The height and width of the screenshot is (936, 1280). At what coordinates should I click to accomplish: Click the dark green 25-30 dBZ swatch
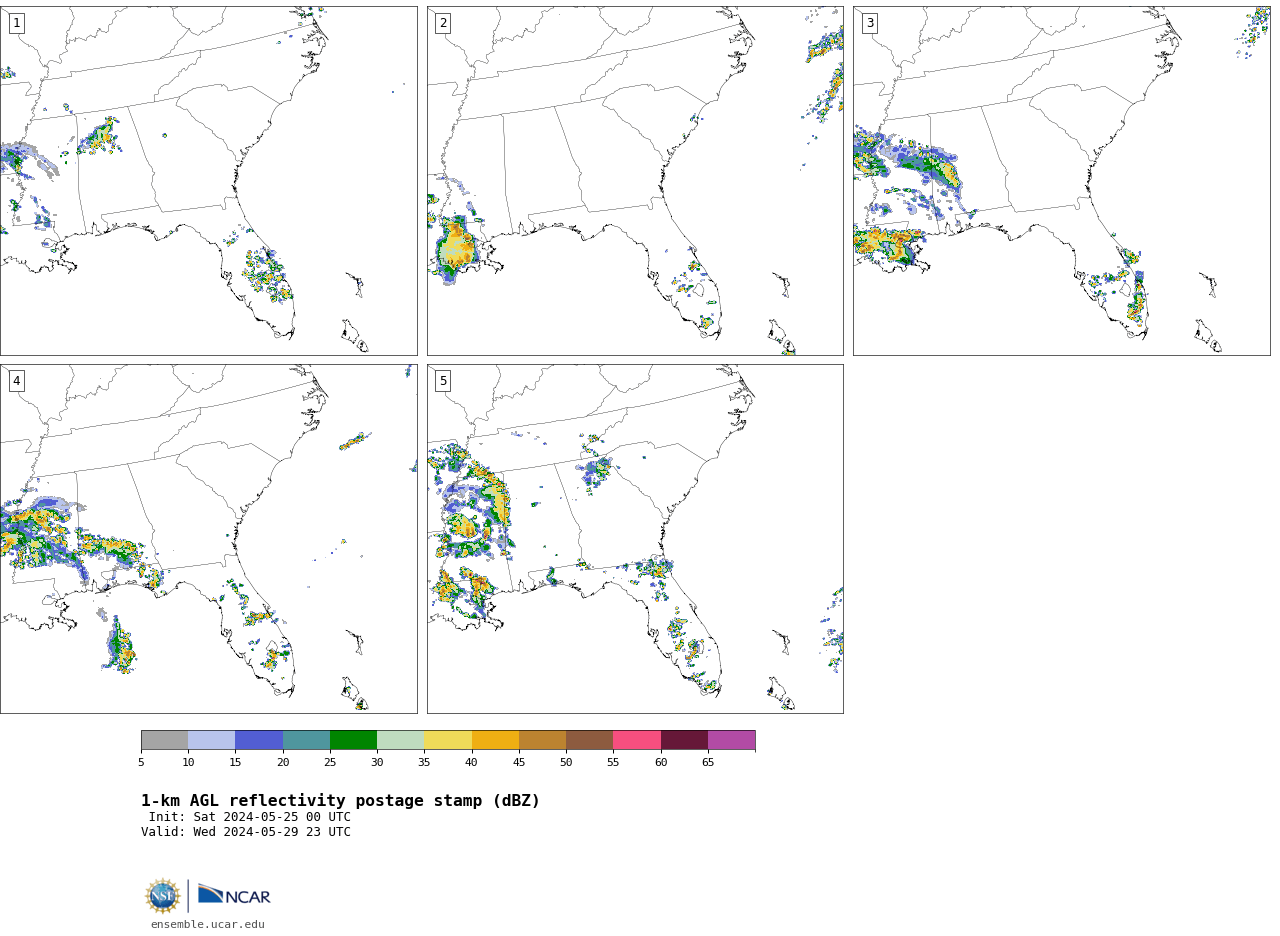[353, 740]
